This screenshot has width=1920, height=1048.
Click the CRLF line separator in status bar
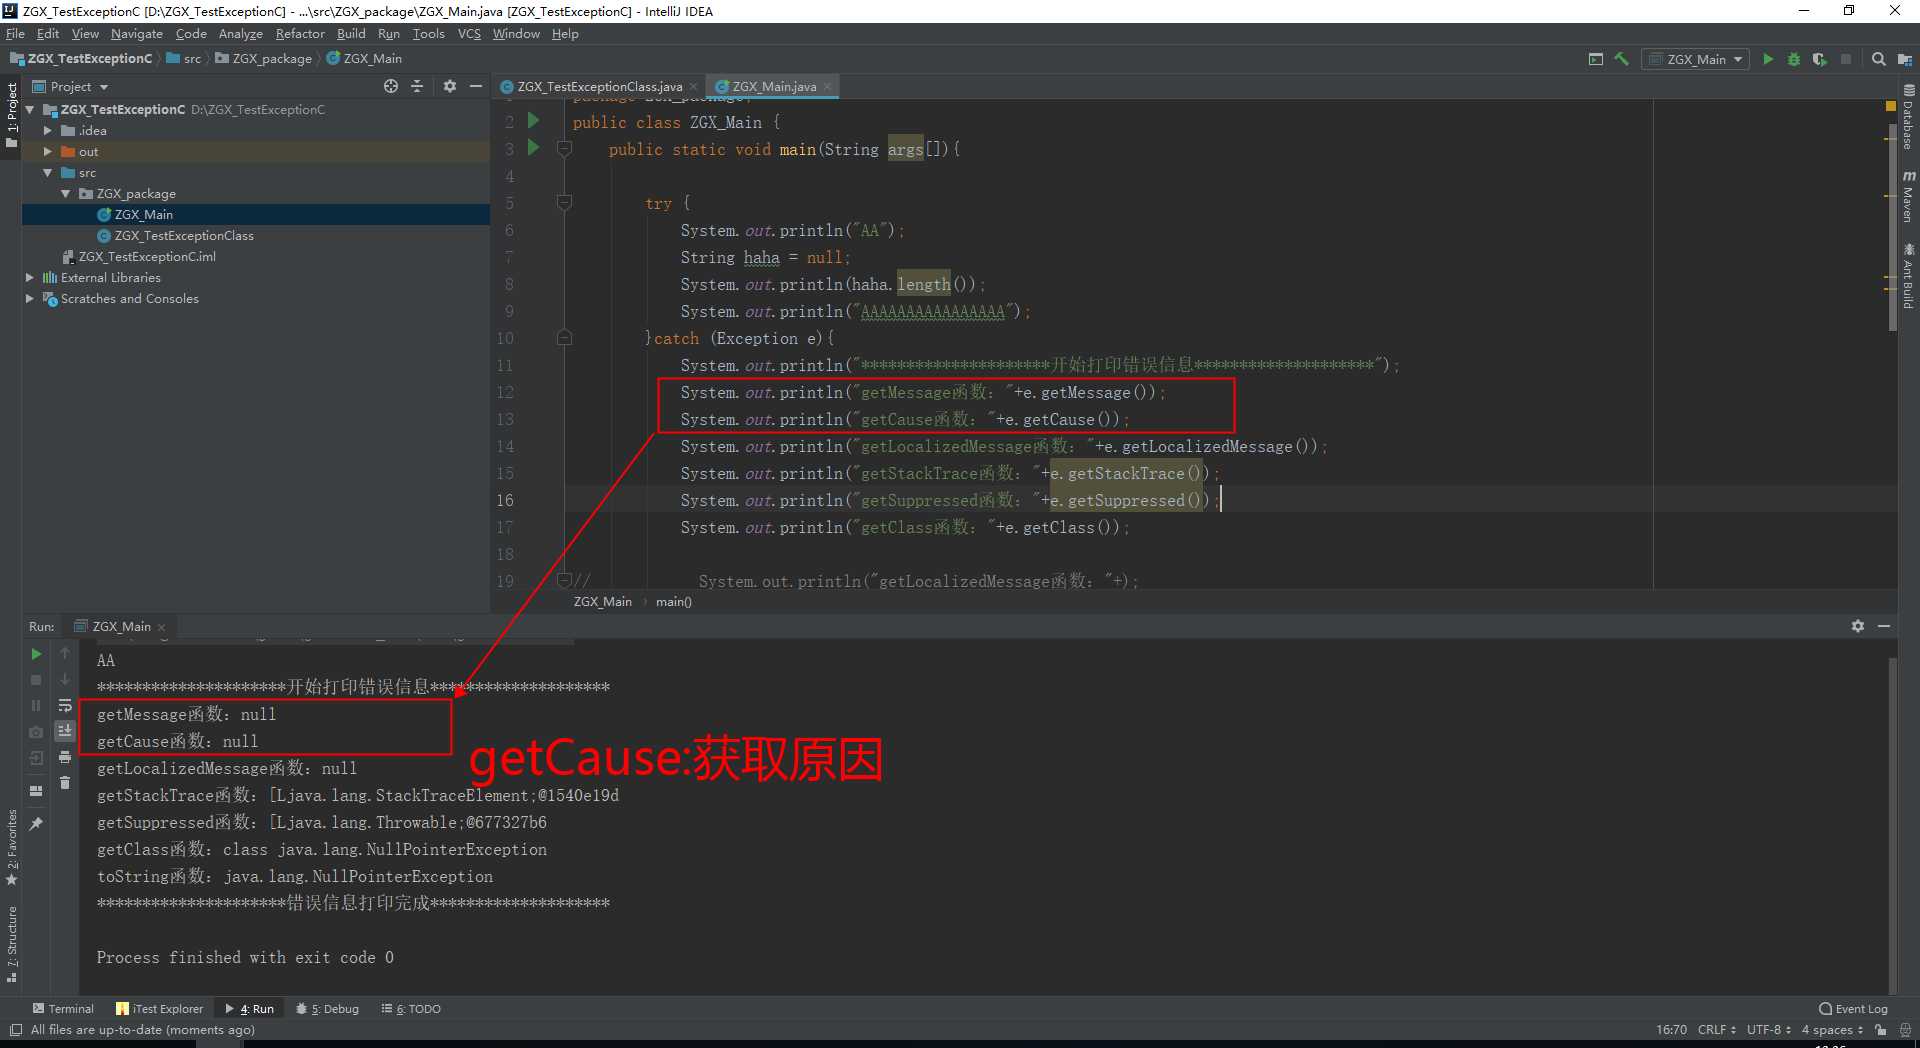[x=1717, y=1030]
